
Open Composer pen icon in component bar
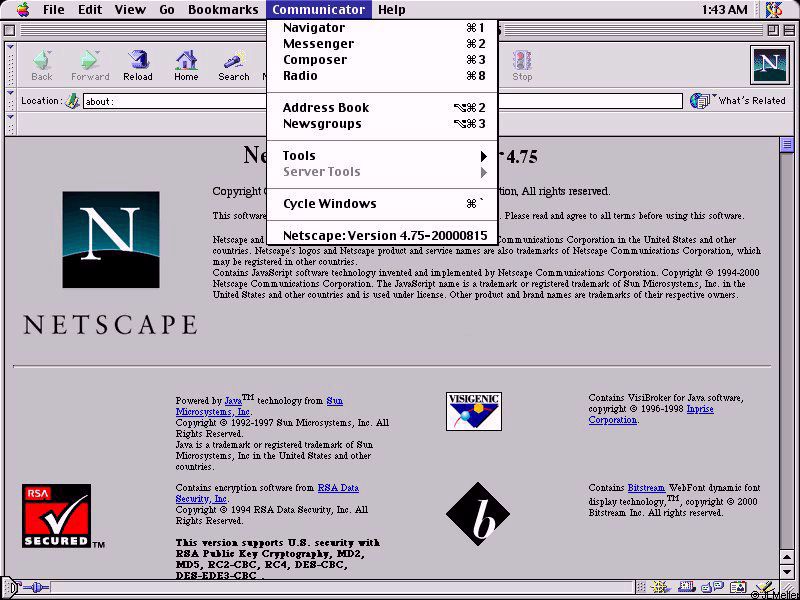pos(764,588)
